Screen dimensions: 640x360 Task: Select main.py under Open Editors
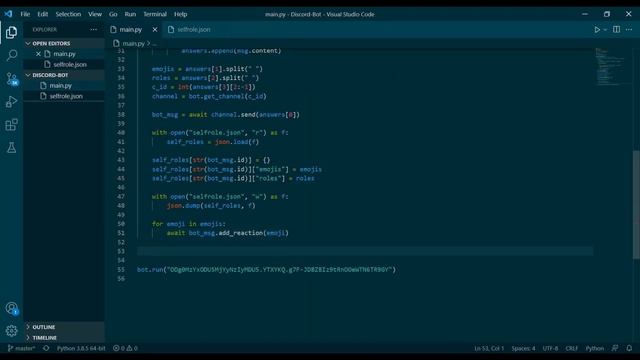64,54
